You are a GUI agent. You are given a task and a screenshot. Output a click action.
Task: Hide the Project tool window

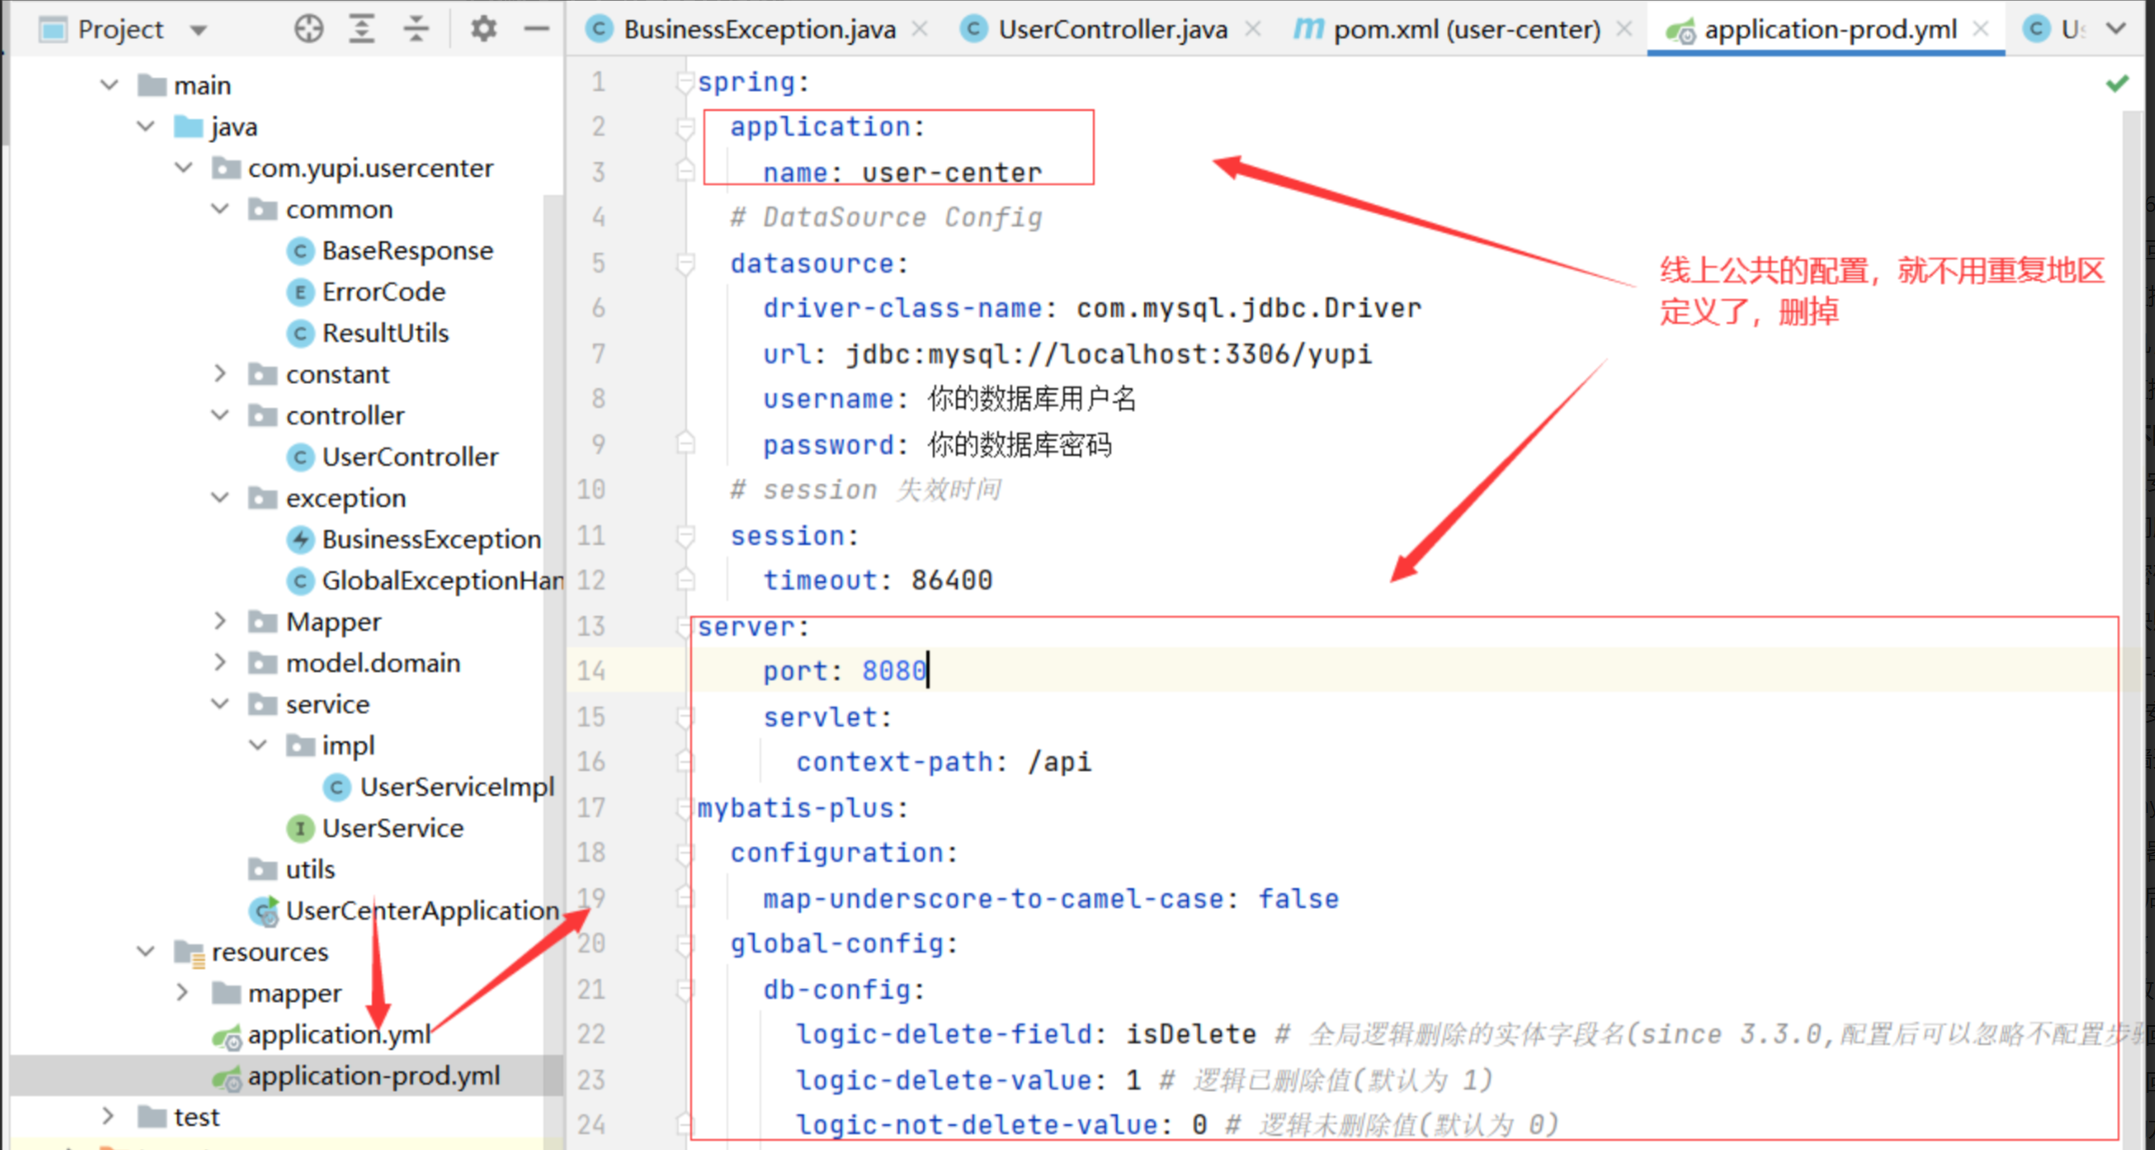point(537,29)
